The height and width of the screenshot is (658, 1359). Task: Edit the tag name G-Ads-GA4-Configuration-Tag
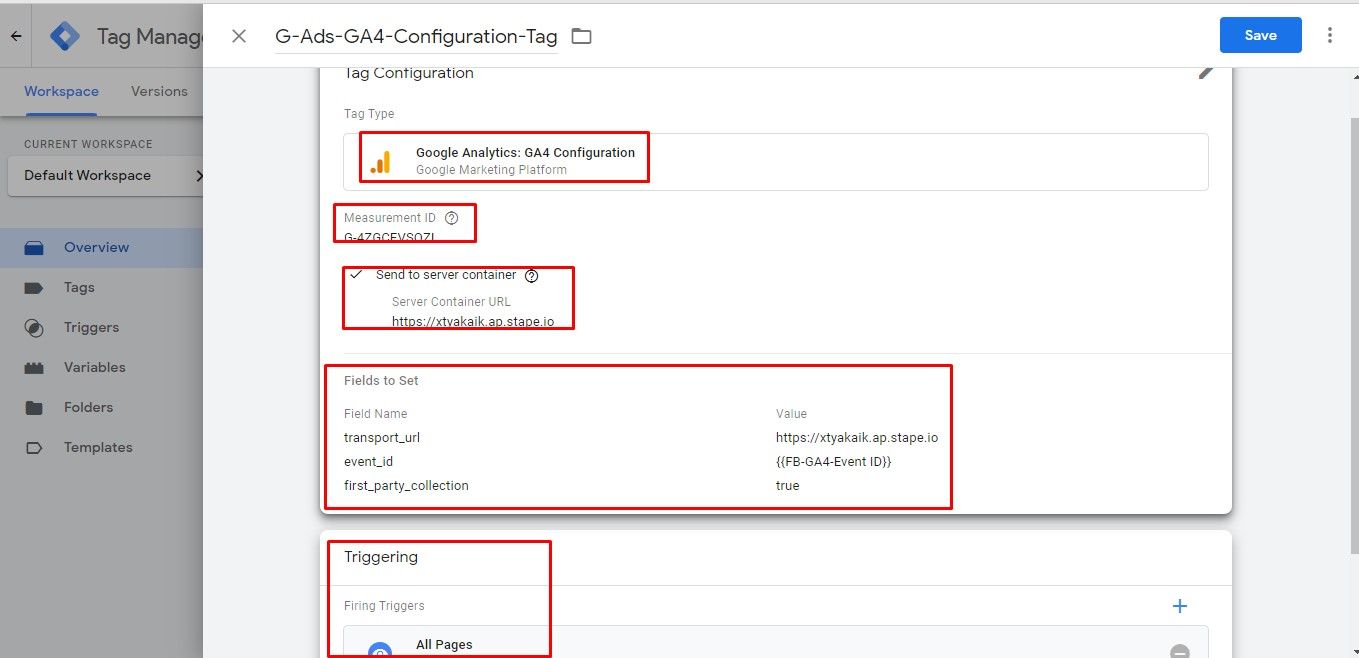tap(416, 37)
